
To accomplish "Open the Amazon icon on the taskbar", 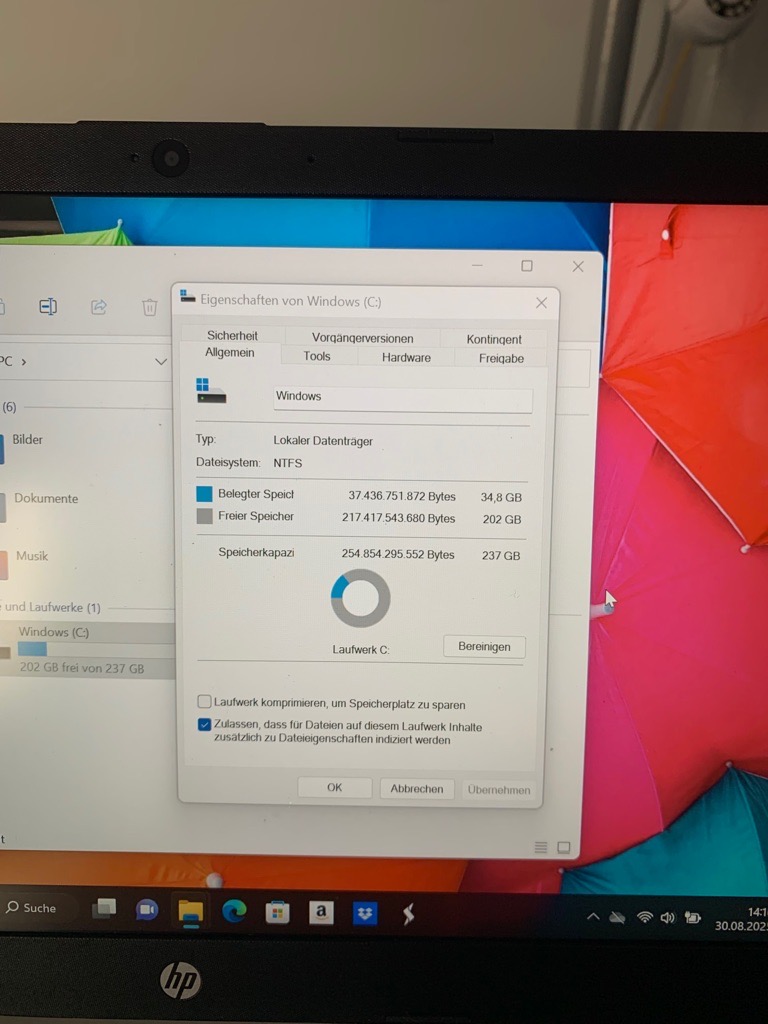I will [321, 912].
